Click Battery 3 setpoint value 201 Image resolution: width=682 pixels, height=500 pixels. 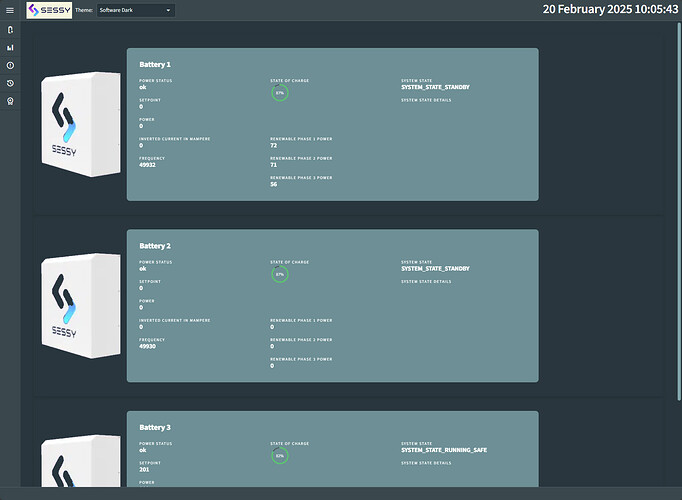pos(144,470)
